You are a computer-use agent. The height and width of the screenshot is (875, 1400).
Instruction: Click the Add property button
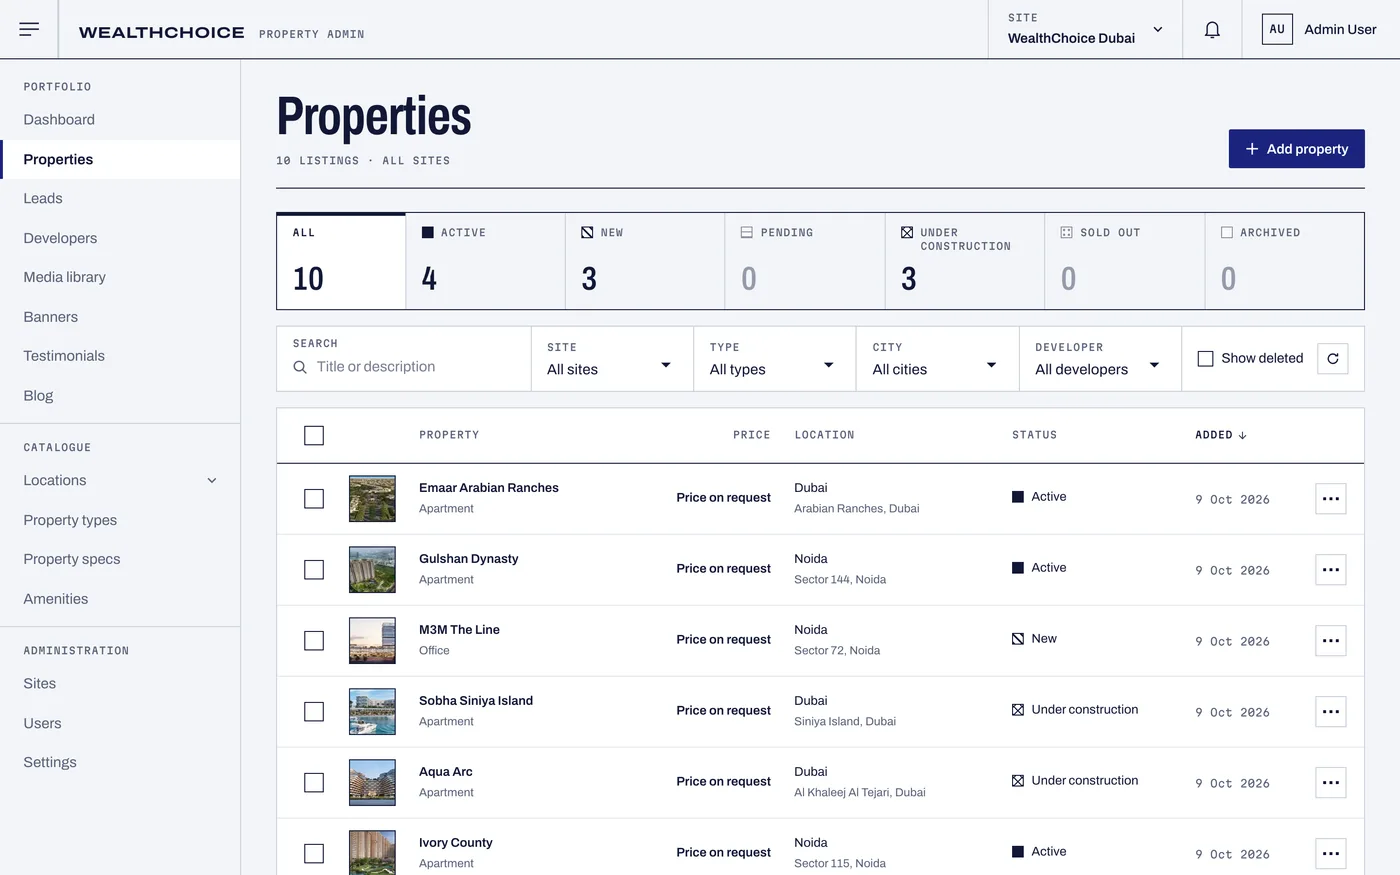coord(1296,149)
